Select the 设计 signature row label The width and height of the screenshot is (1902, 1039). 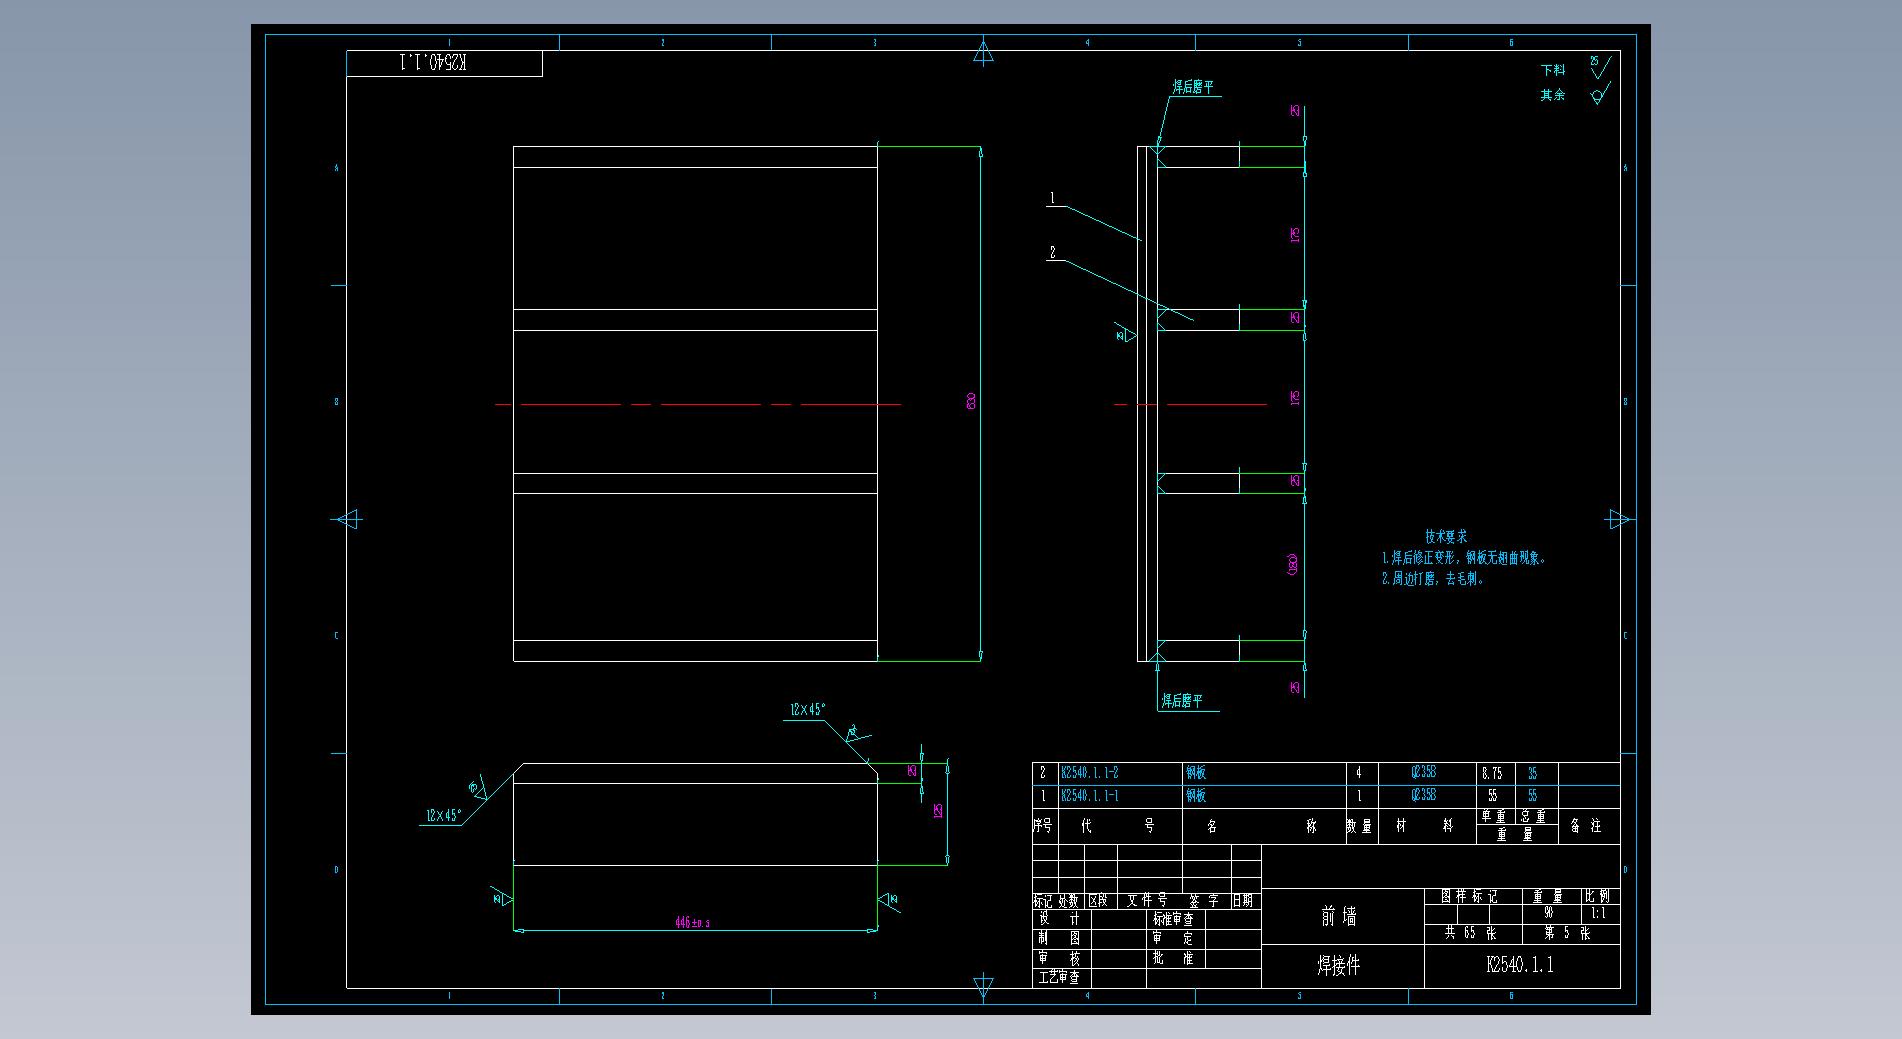[x=1059, y=918]
